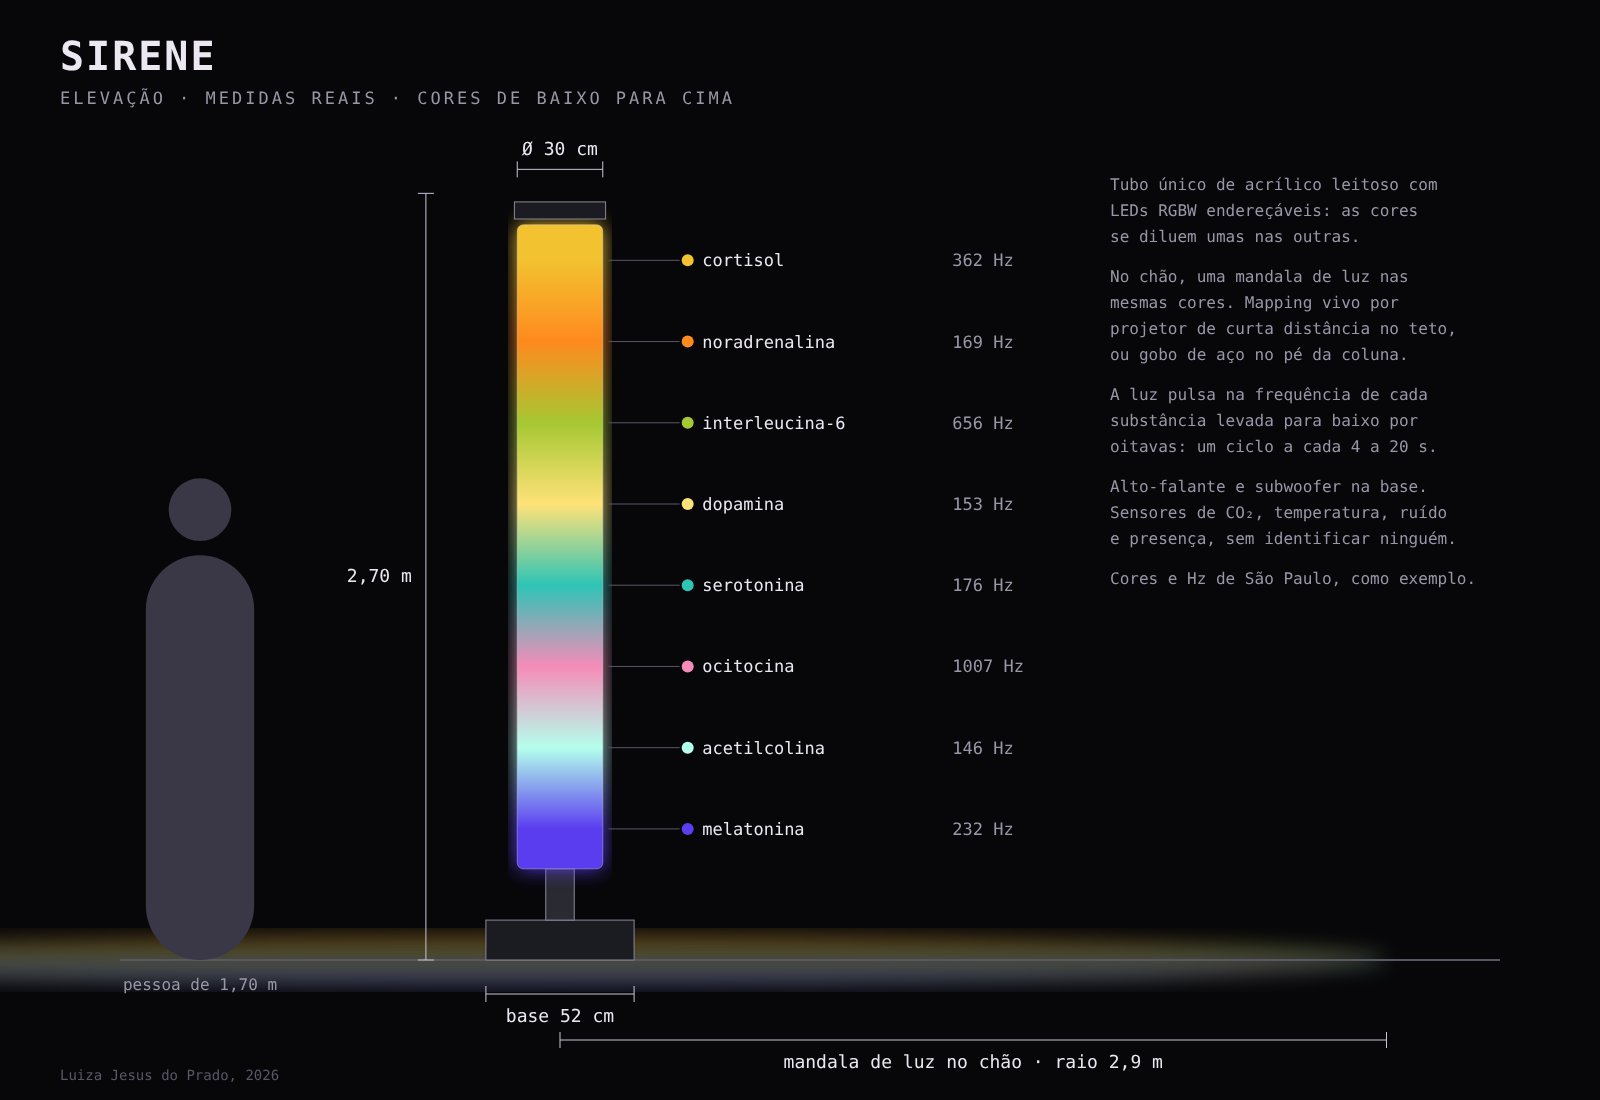
Task: Click the pale yellow dopamina dot
Action: click(x=687, y=504)
